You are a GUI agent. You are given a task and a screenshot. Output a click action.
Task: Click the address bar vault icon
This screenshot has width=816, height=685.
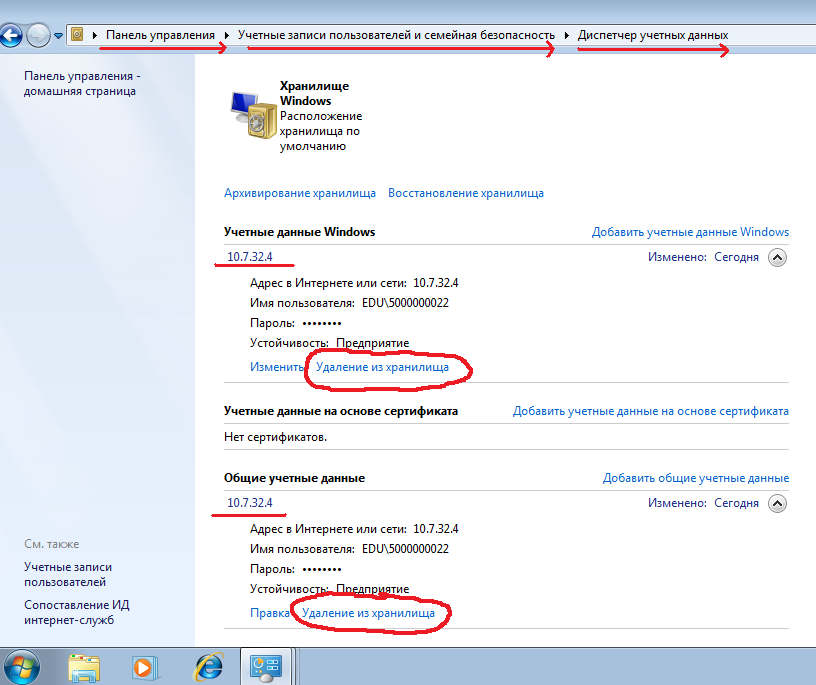[77, 35]
